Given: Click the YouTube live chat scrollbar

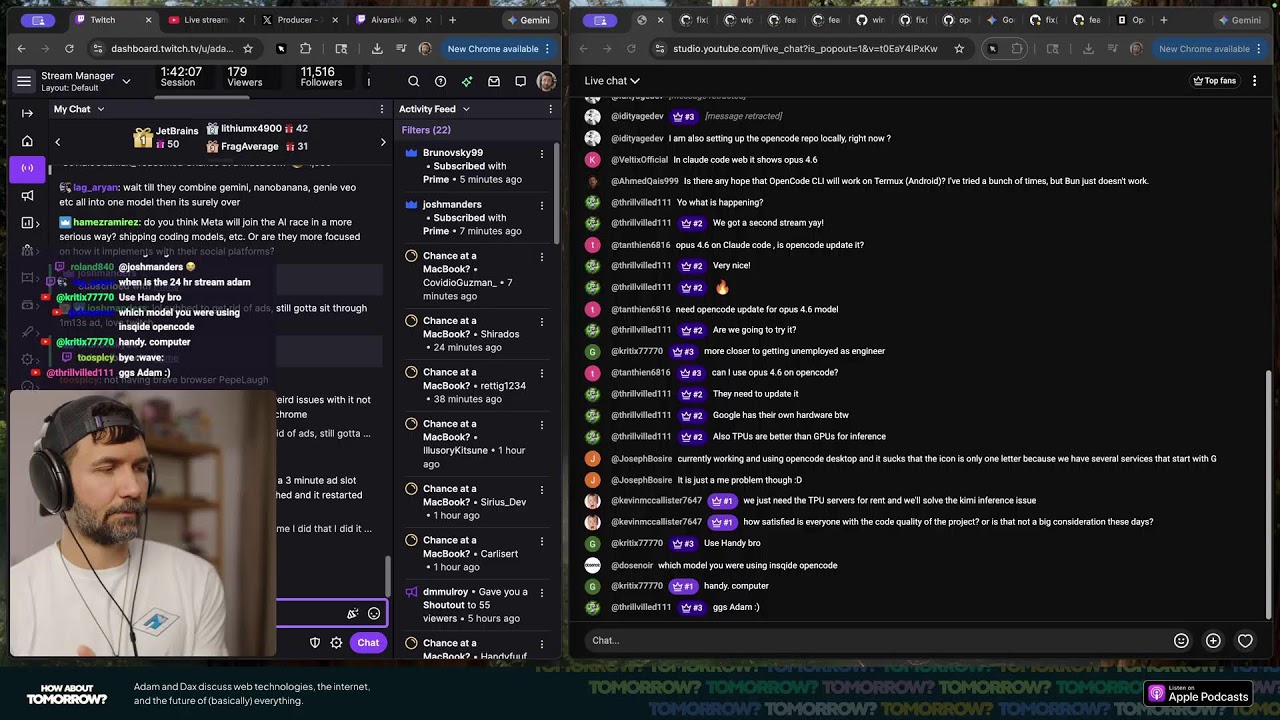Looking at the screenshot, I should coord(1269,494).
